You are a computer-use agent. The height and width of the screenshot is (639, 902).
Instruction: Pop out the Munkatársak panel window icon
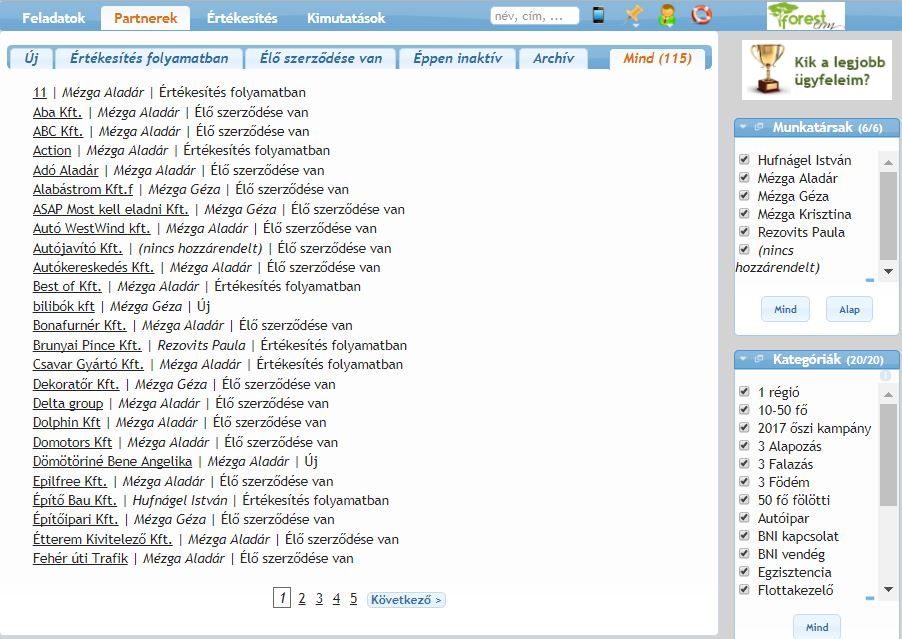pyautogui.click(x=759, y=128)
